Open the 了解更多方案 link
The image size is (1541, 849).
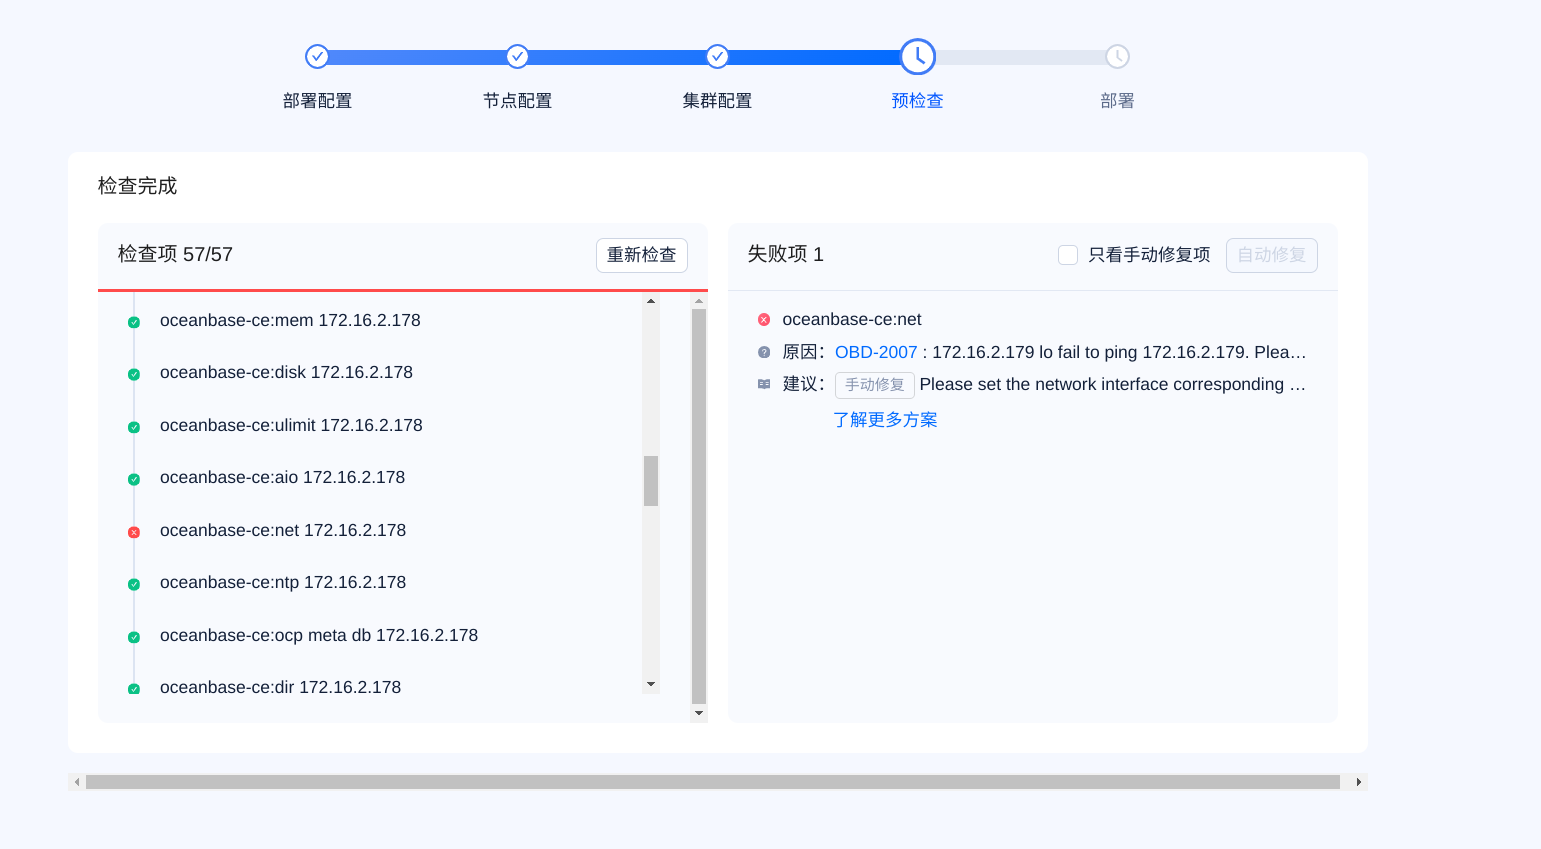pos(885,420)
